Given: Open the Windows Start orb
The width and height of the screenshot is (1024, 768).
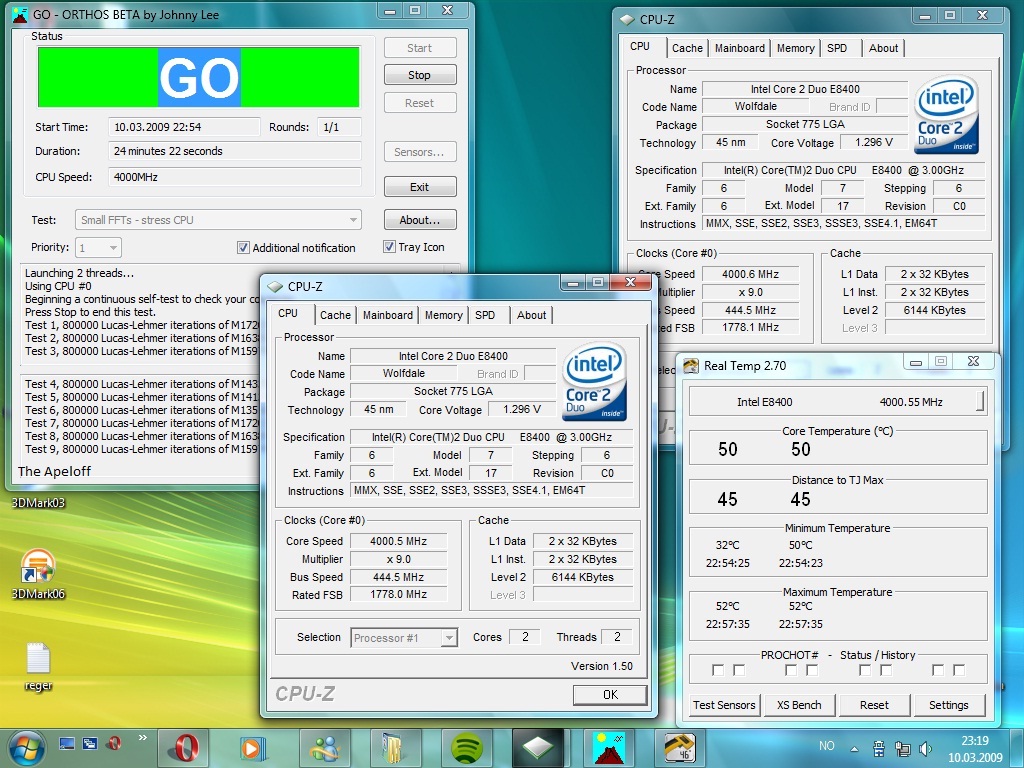Looking at the screenshot, I should [25, 748].
